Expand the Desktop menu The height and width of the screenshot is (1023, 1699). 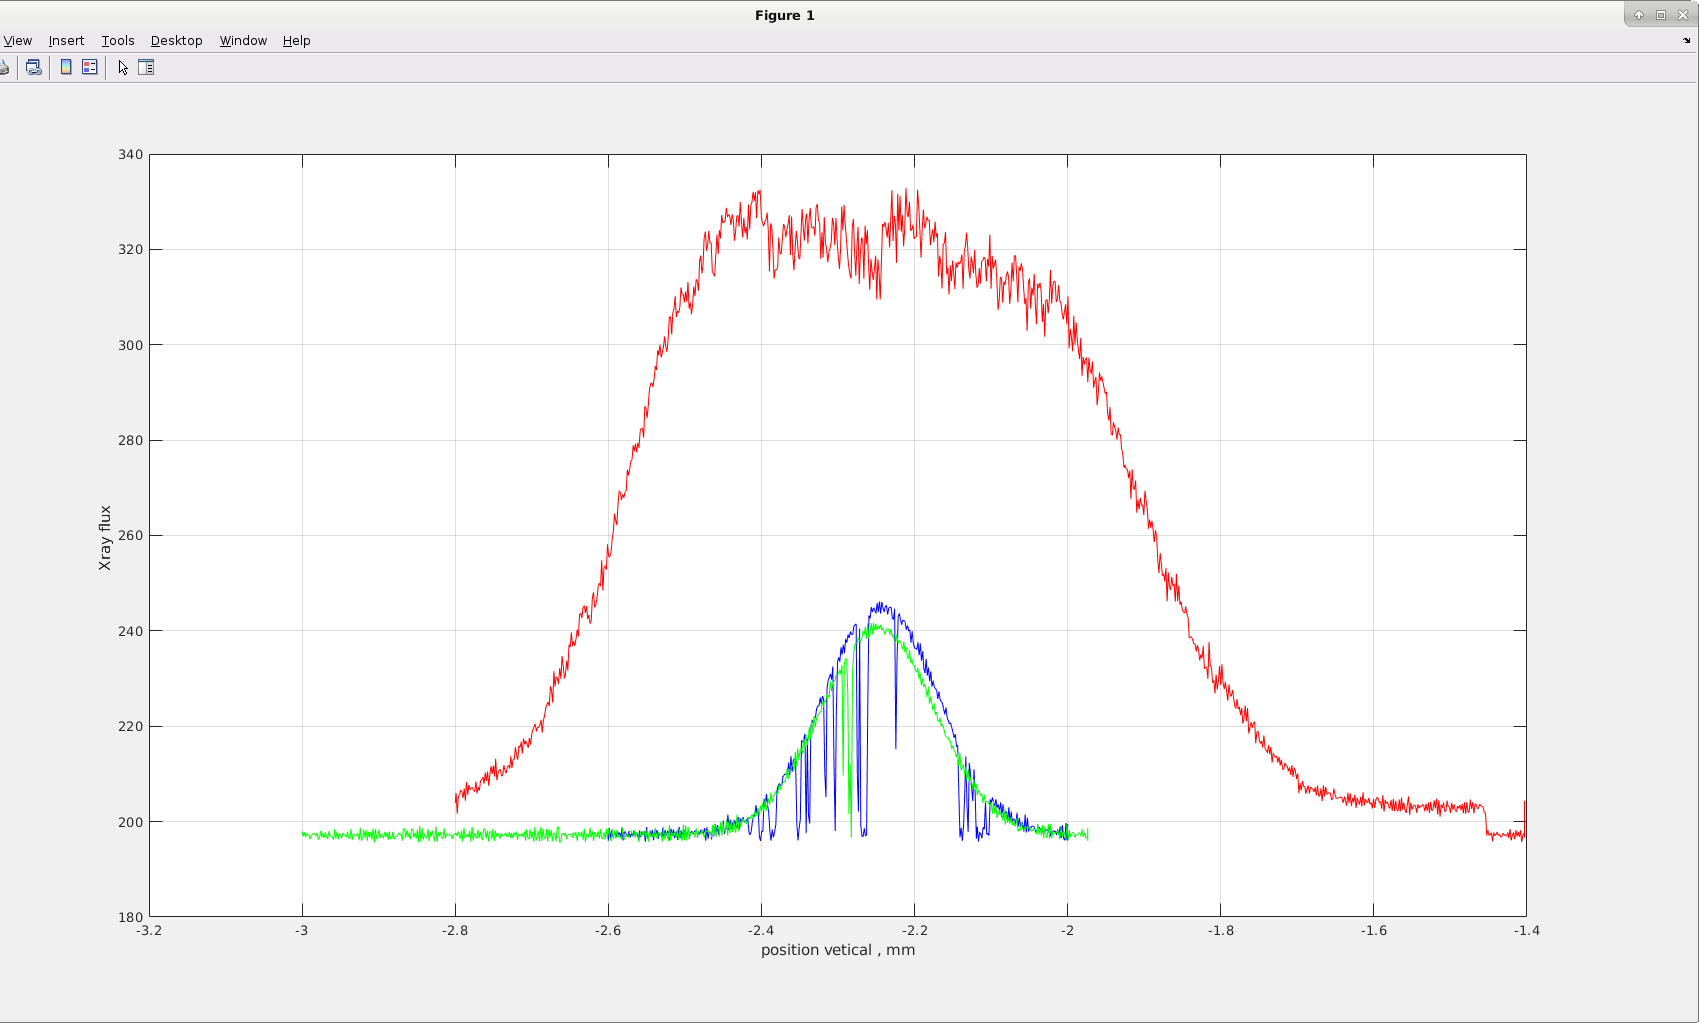tap(176, 41)
